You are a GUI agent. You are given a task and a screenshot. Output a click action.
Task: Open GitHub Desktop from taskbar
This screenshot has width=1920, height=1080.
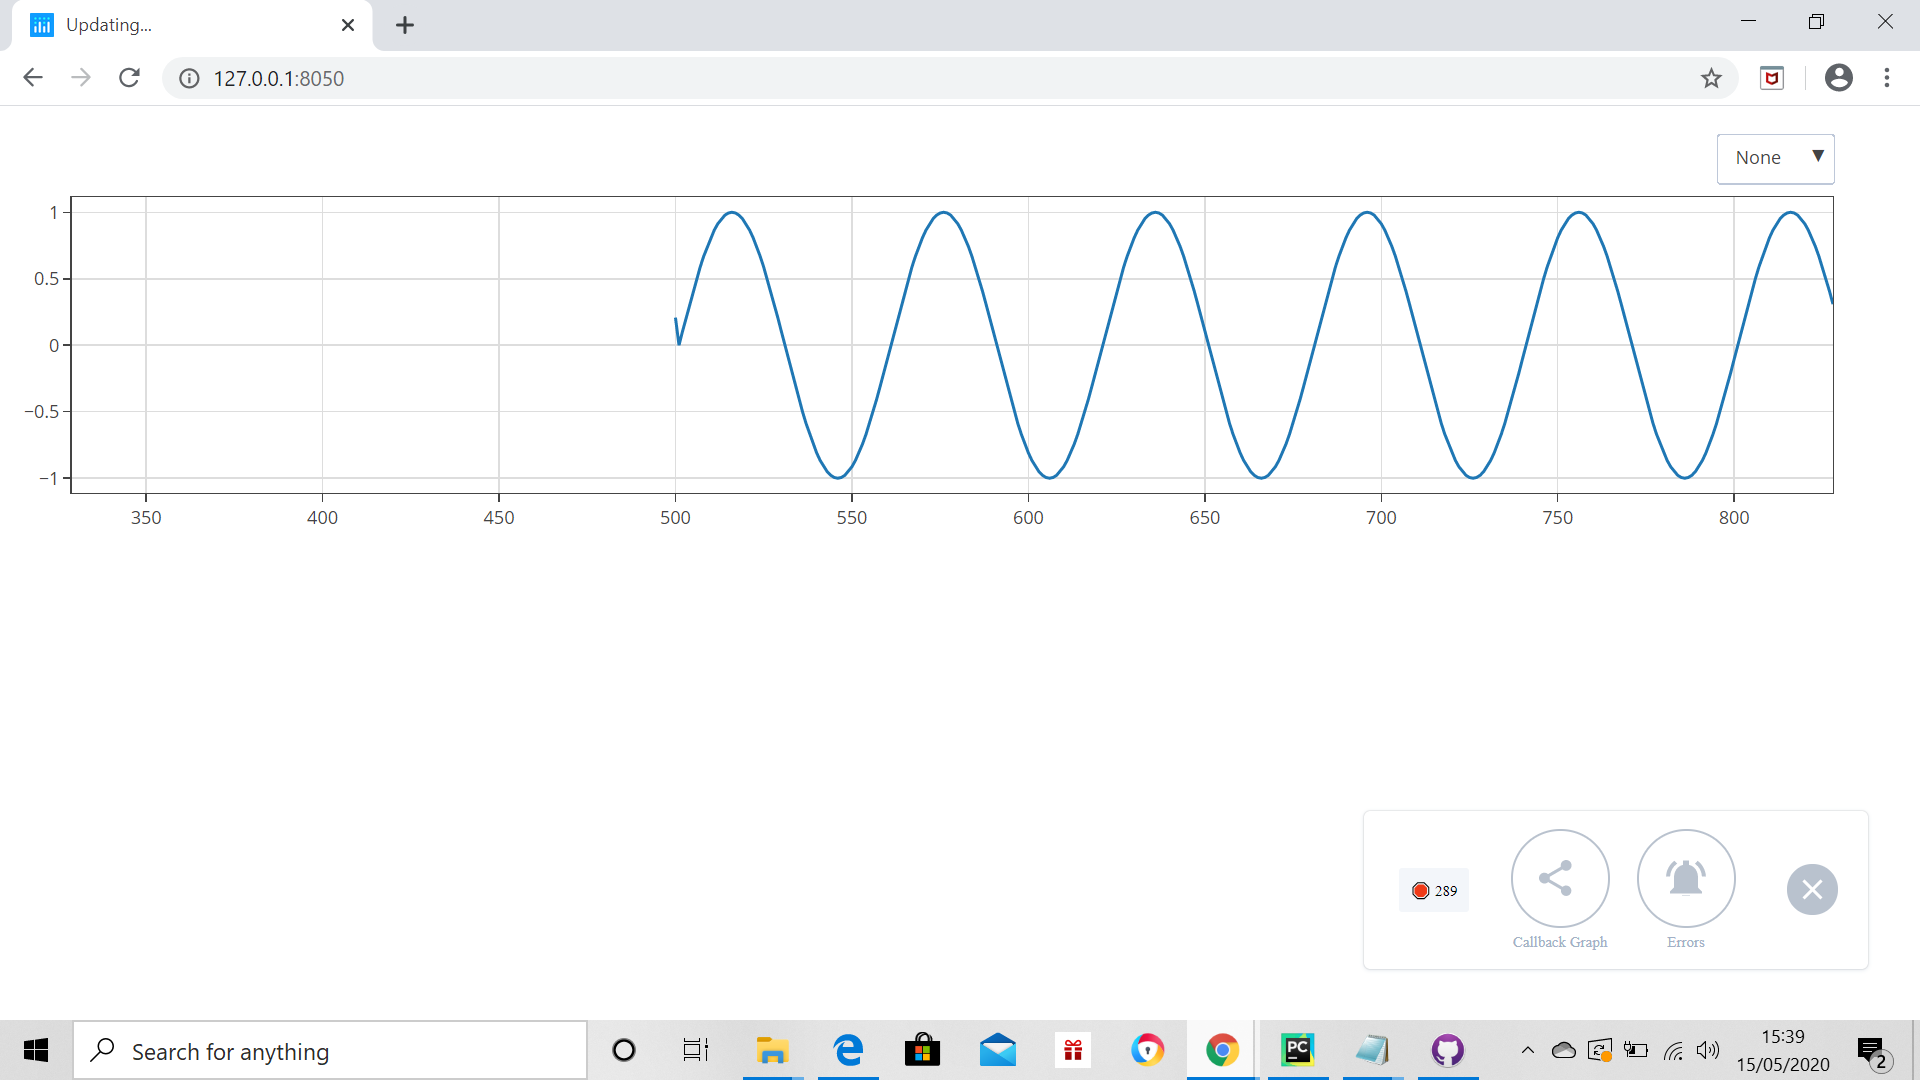(1447, 1050)
